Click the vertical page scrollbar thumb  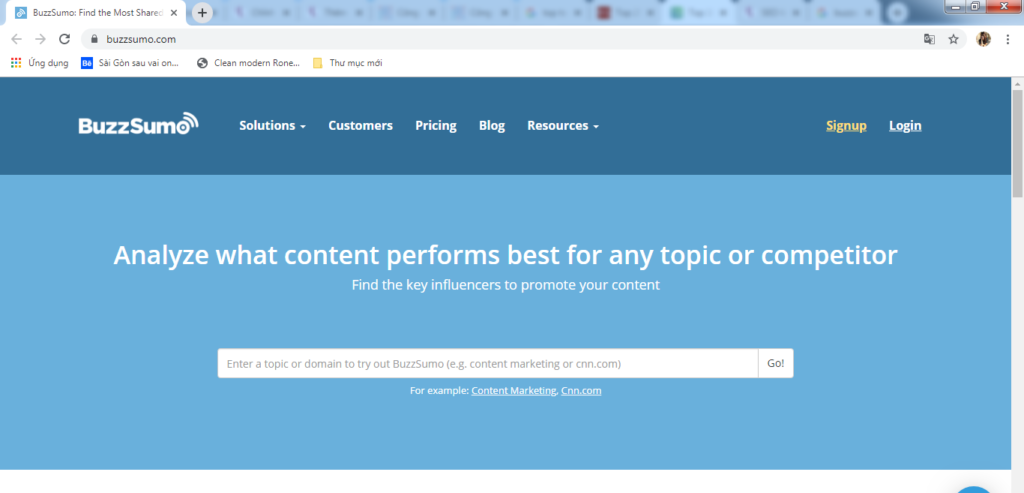tap(1017, 142)
